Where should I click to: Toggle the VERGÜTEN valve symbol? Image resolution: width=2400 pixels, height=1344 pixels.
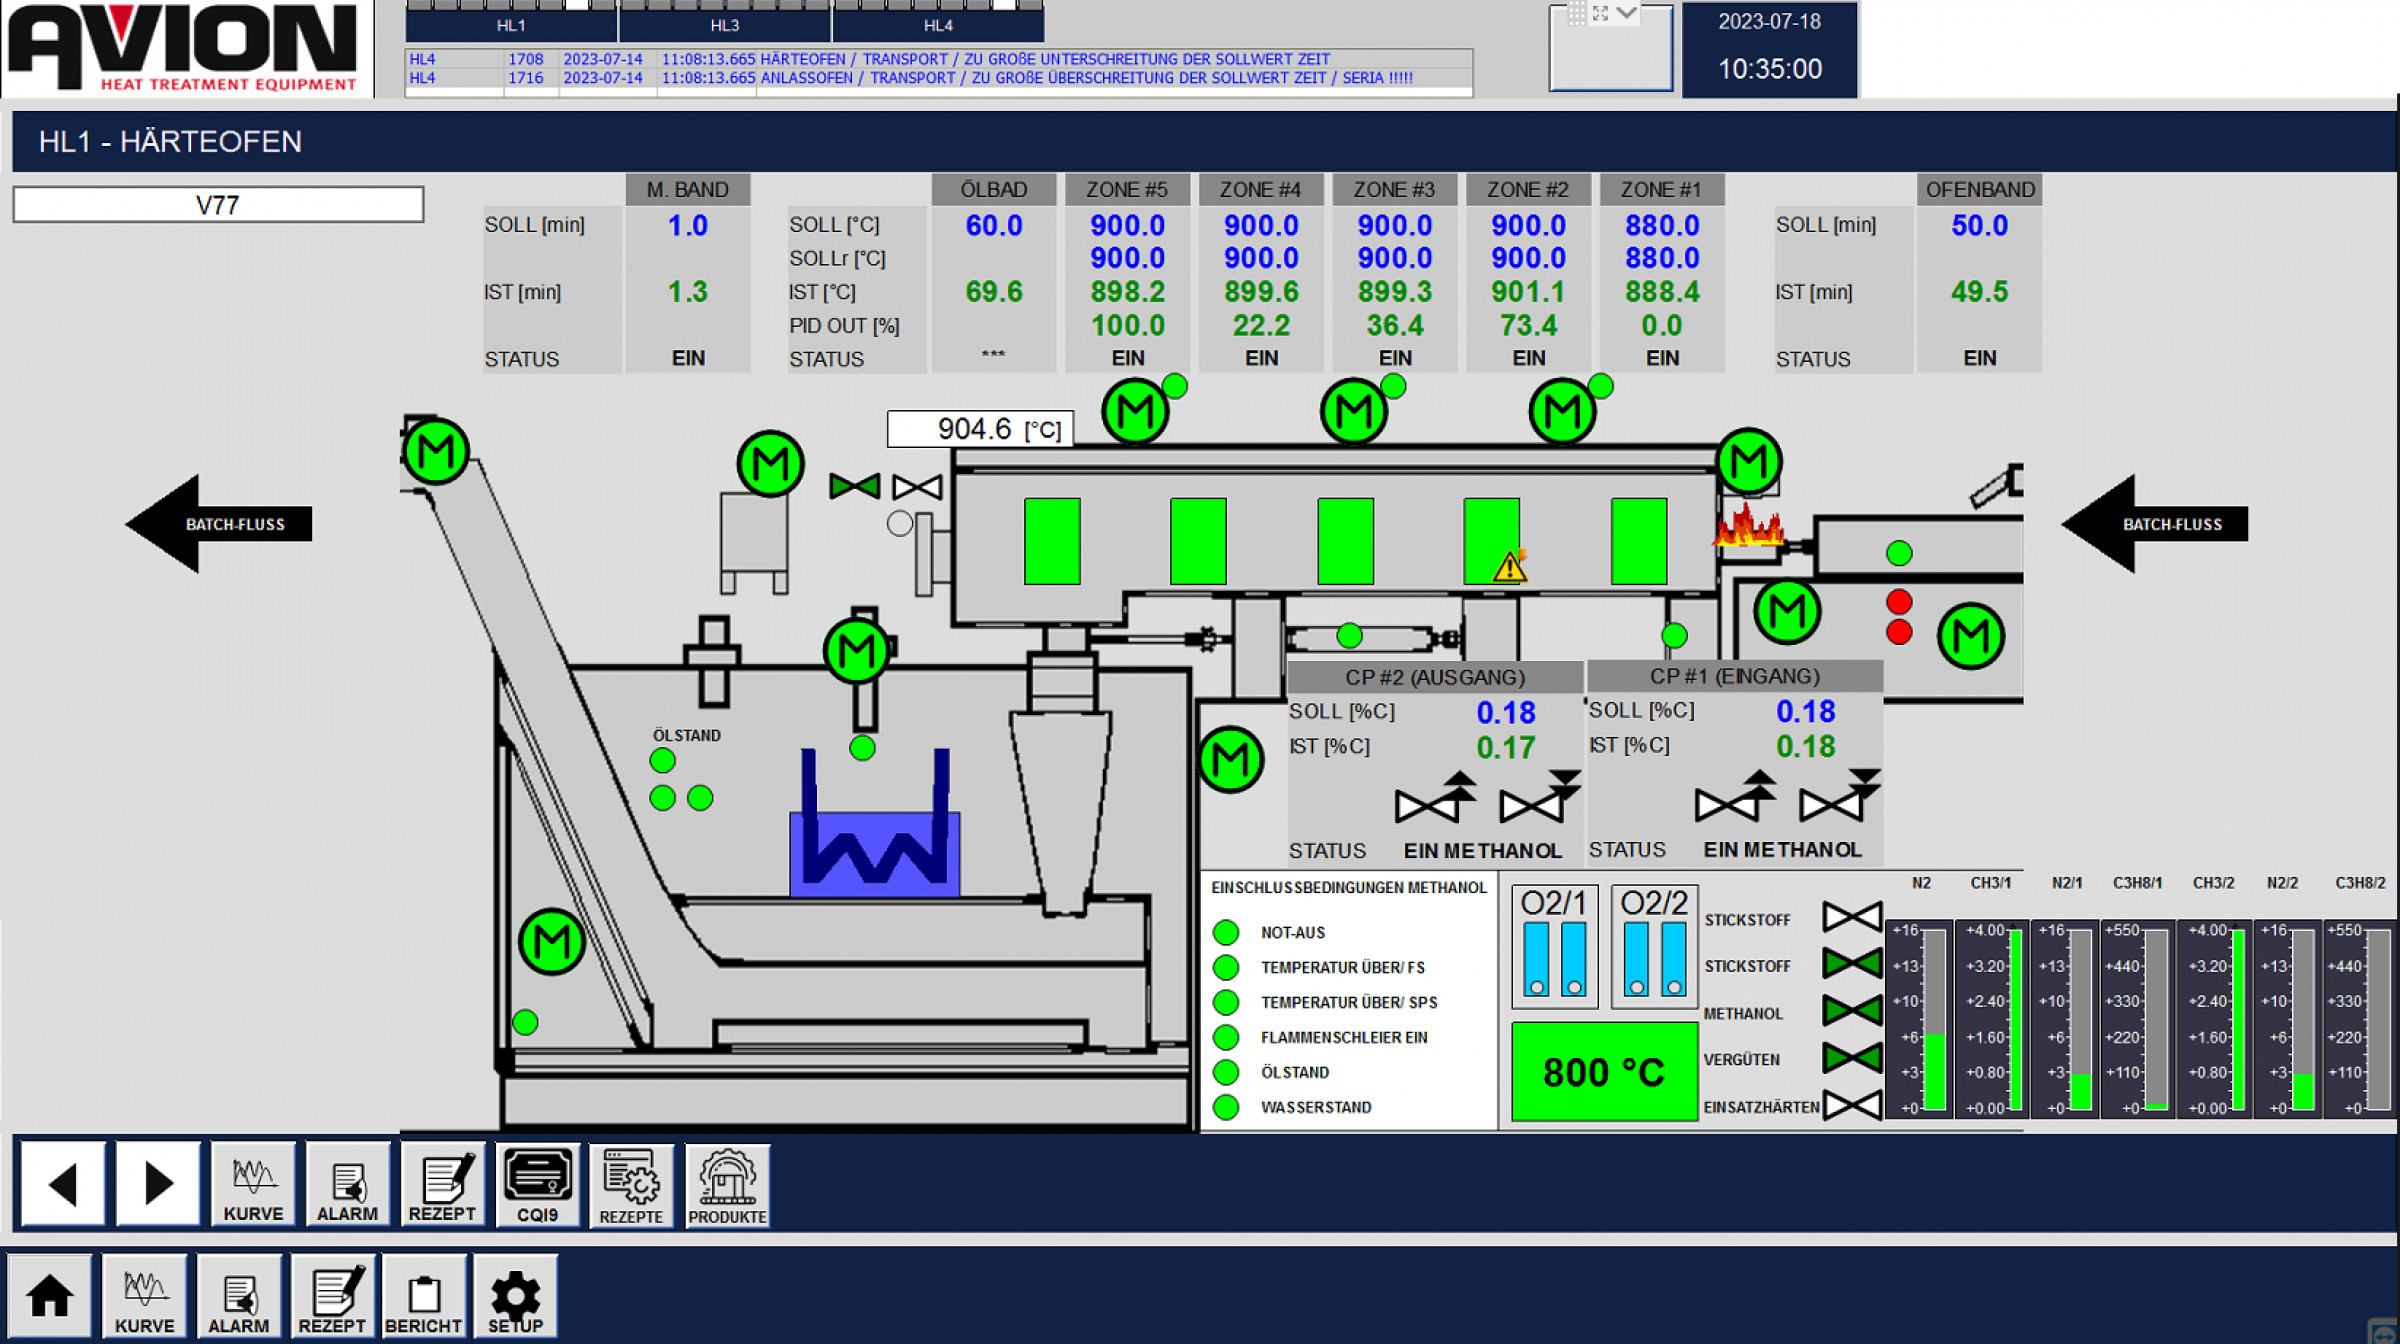1851,1058
